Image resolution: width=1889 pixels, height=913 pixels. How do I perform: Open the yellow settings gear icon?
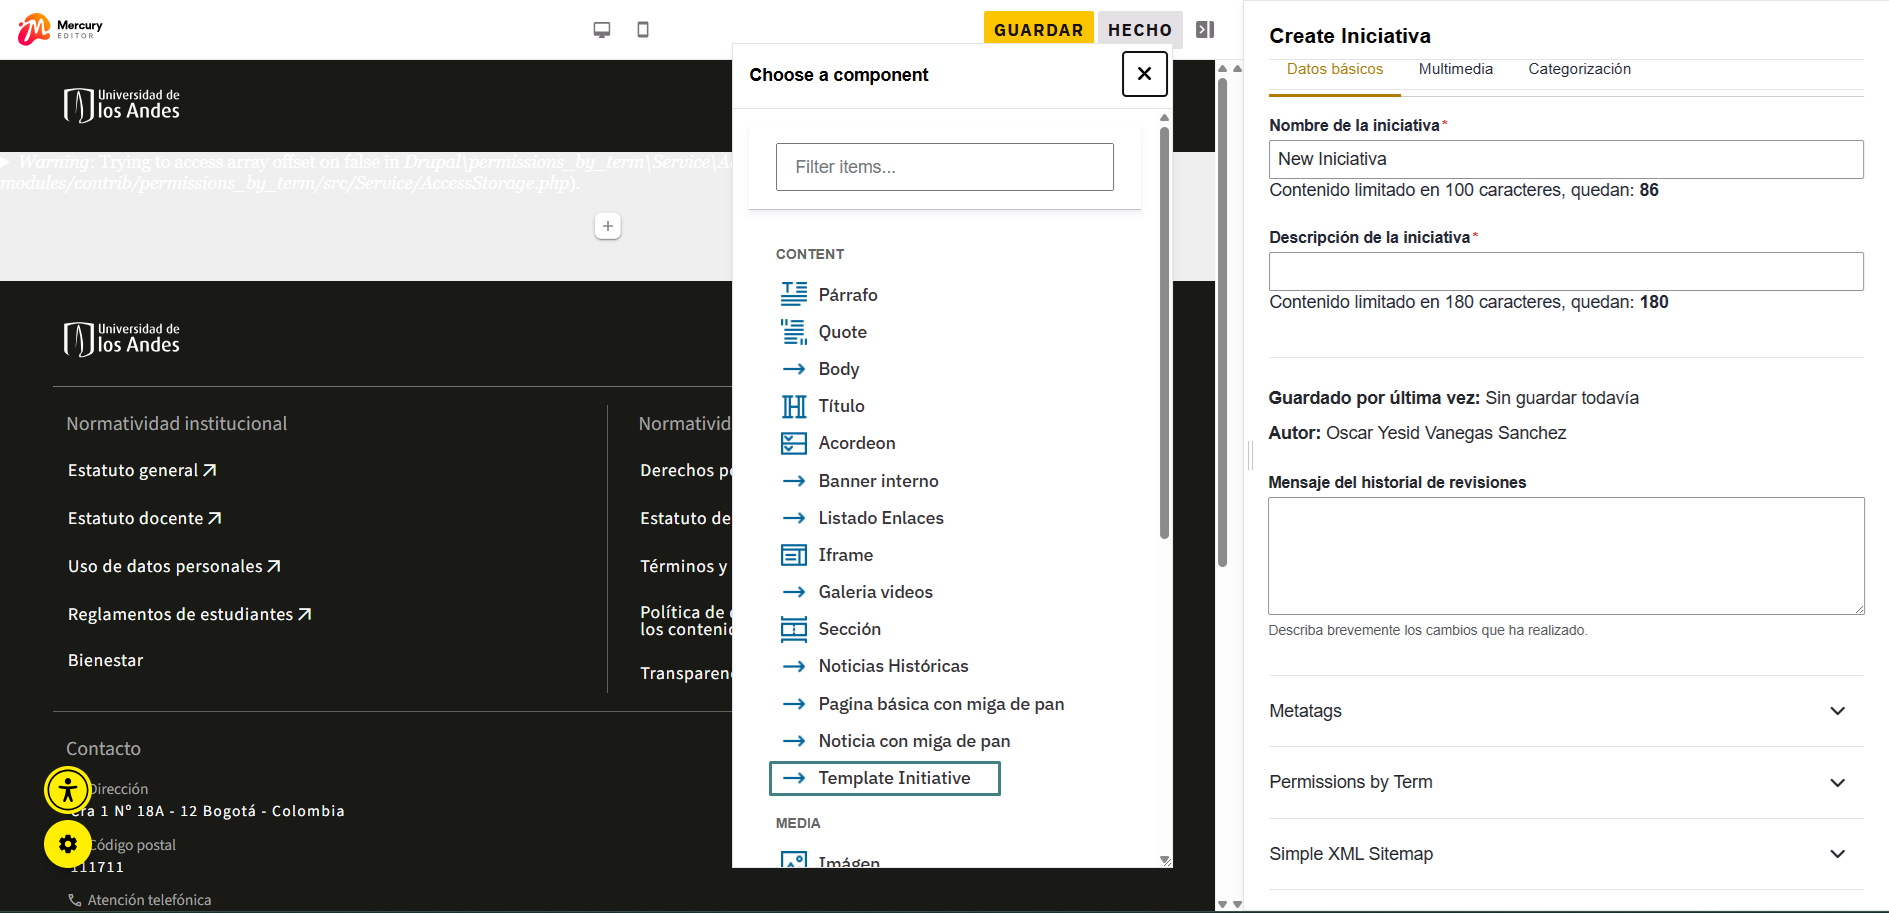tap(68, 844)
